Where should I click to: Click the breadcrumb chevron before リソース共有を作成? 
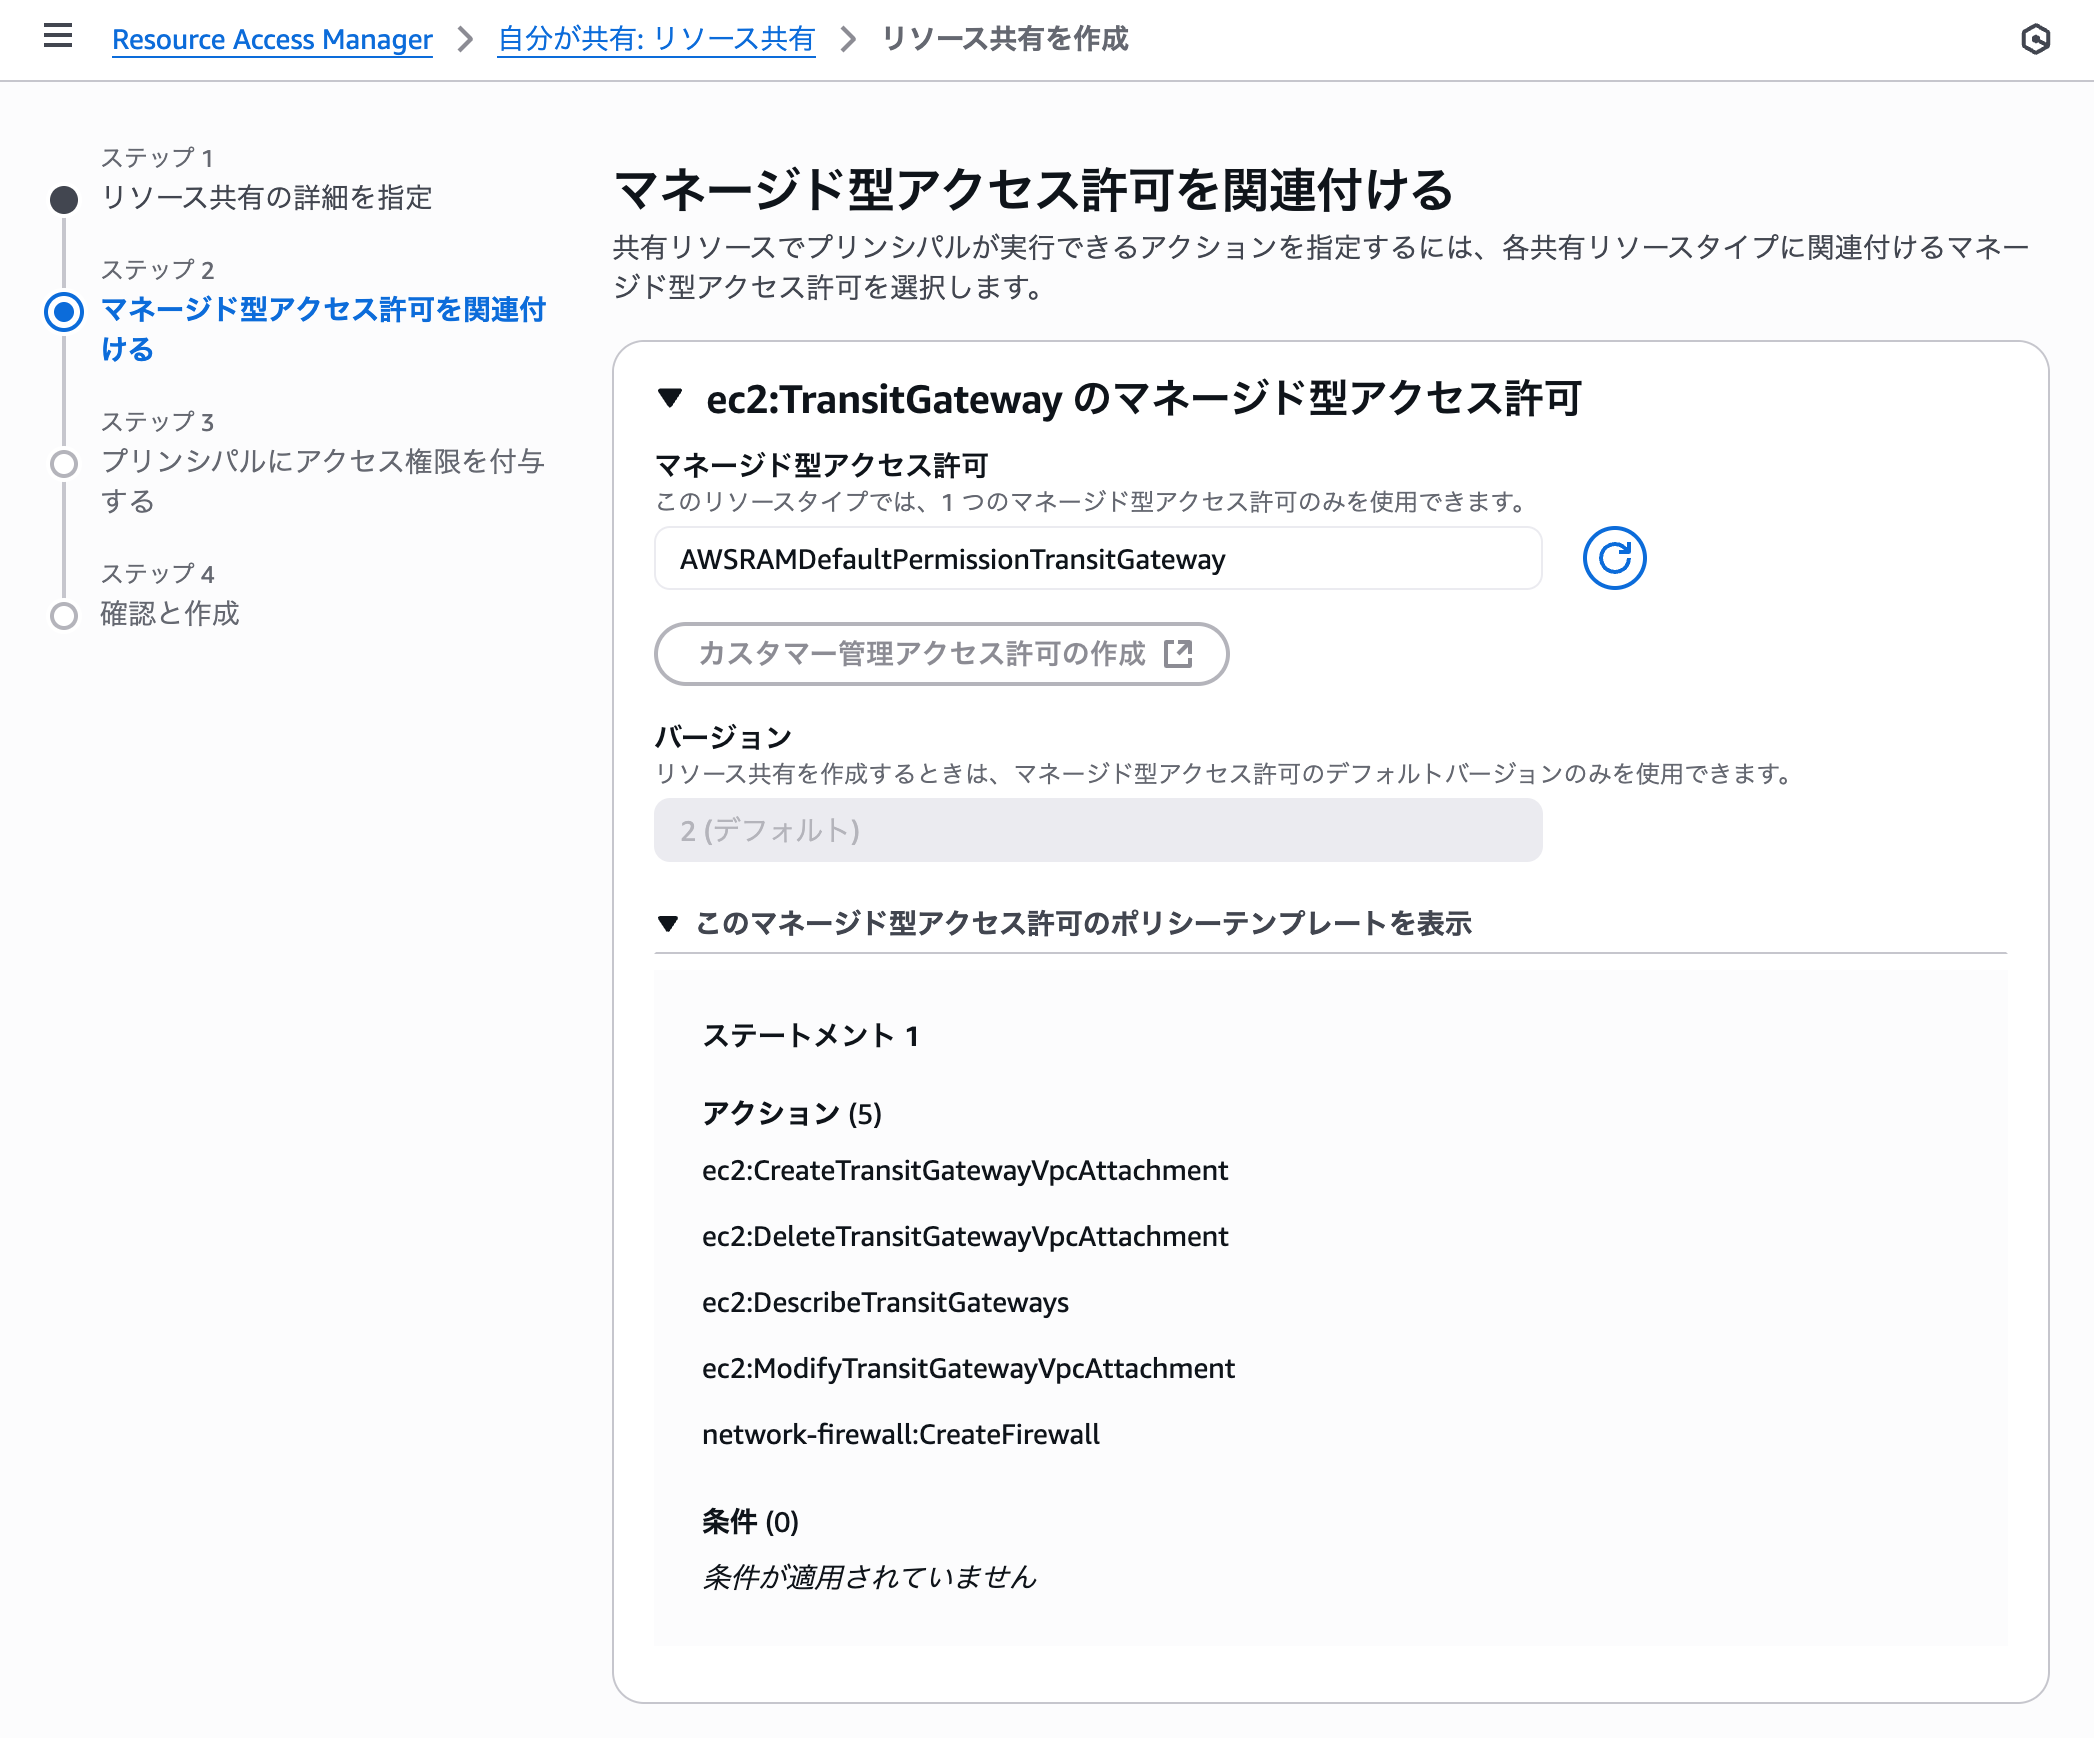tap(848, 40)
